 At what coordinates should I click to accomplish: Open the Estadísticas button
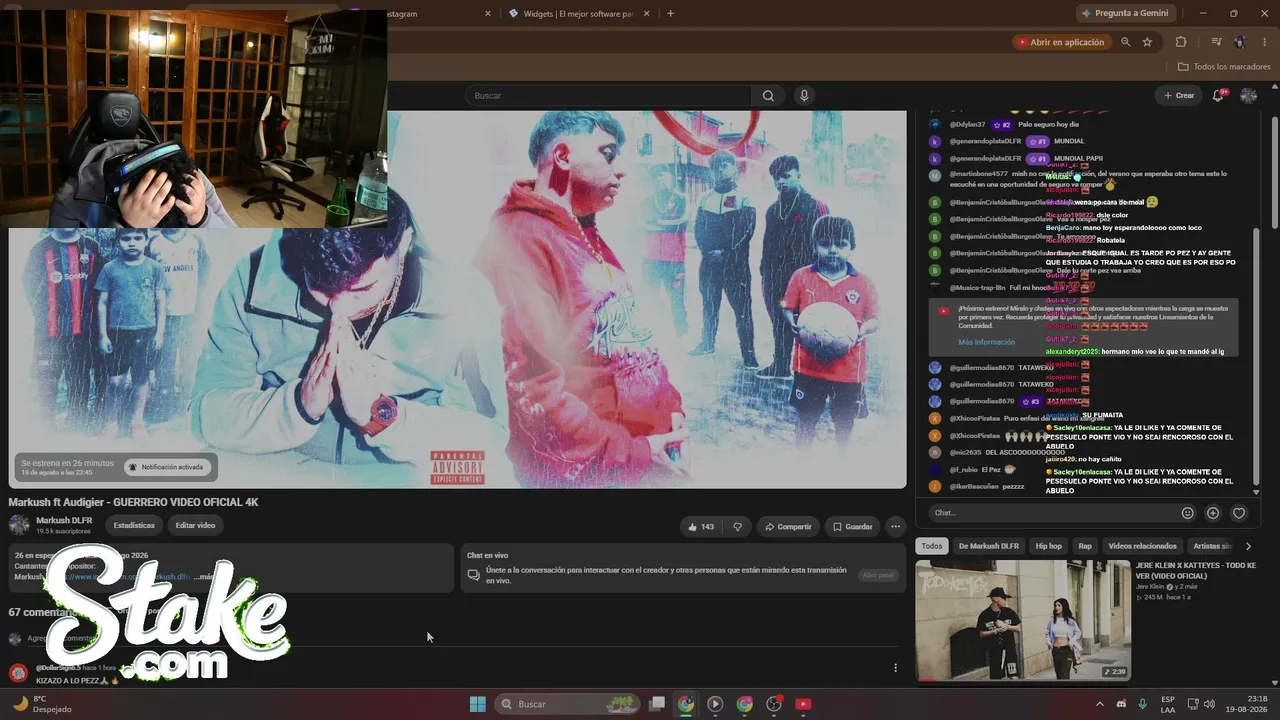pyautogui.click(x=134, y=525)
